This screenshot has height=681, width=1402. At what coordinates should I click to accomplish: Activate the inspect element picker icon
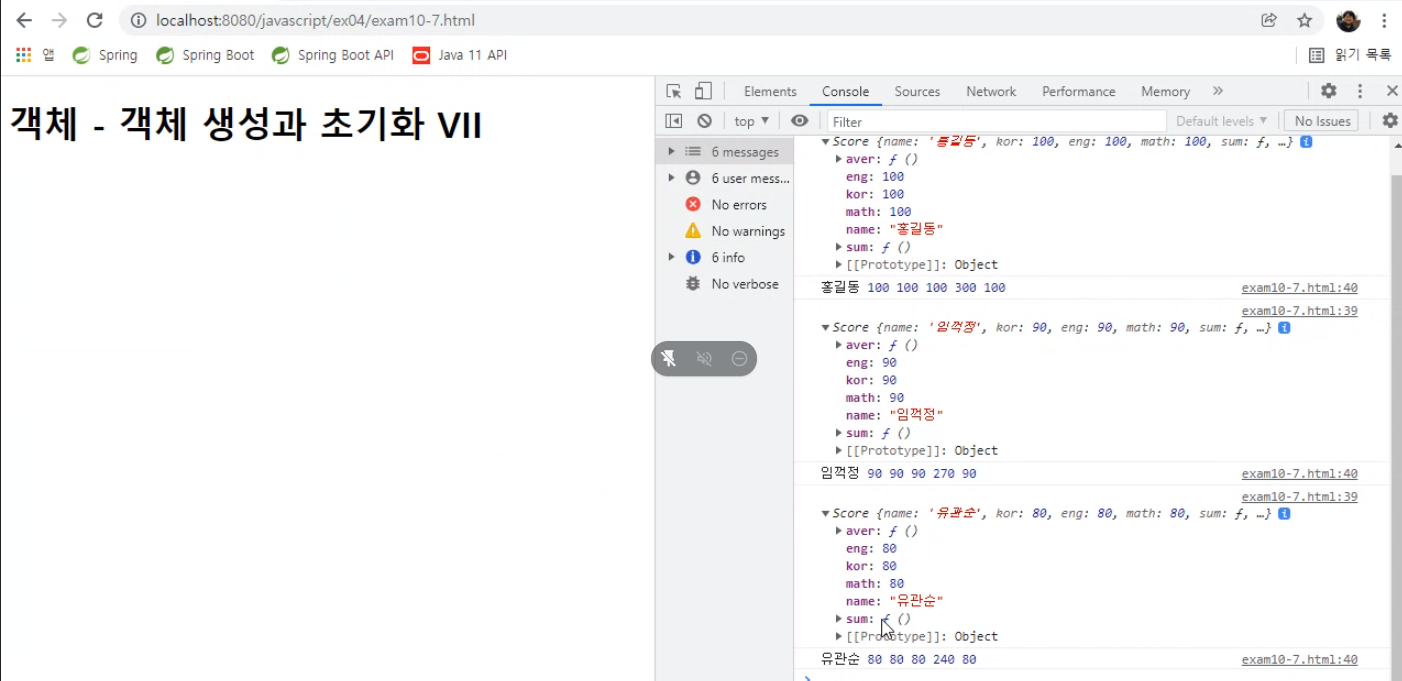pyautogui.click(x=674, y=91)
